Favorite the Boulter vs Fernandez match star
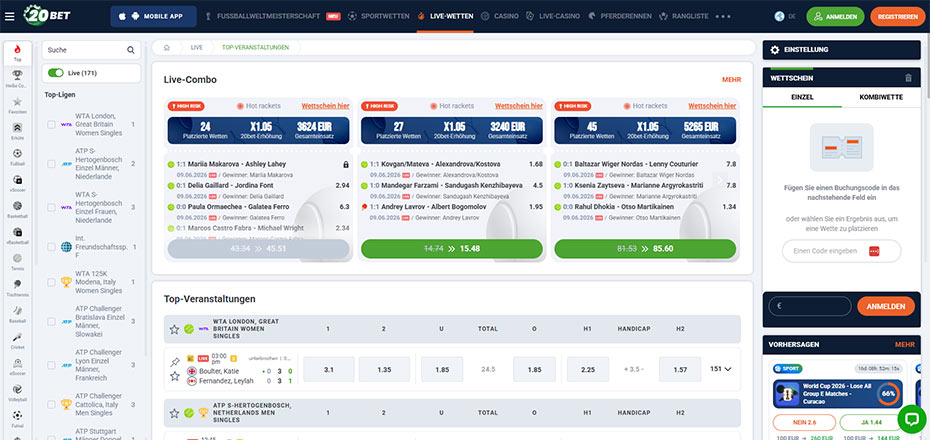The width and height of the screenshot is (930, 440). tap(174, 376)
